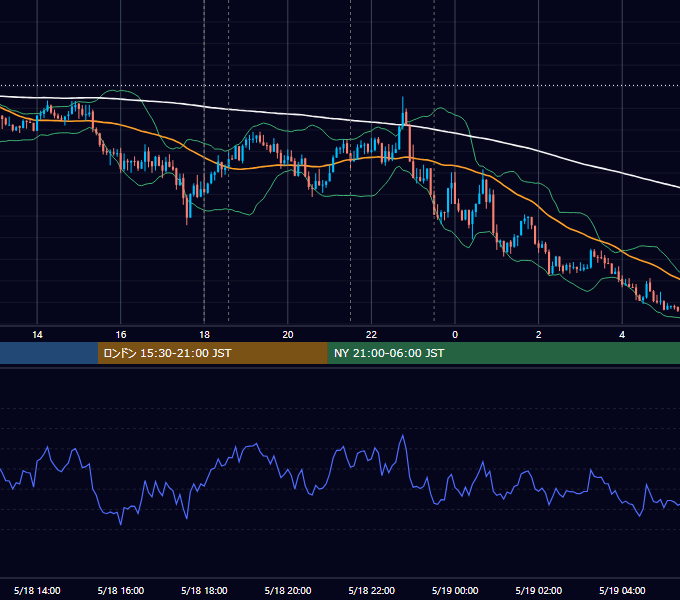
Task: Click the hour 0 tick label
Action: [x=455, y=334]
